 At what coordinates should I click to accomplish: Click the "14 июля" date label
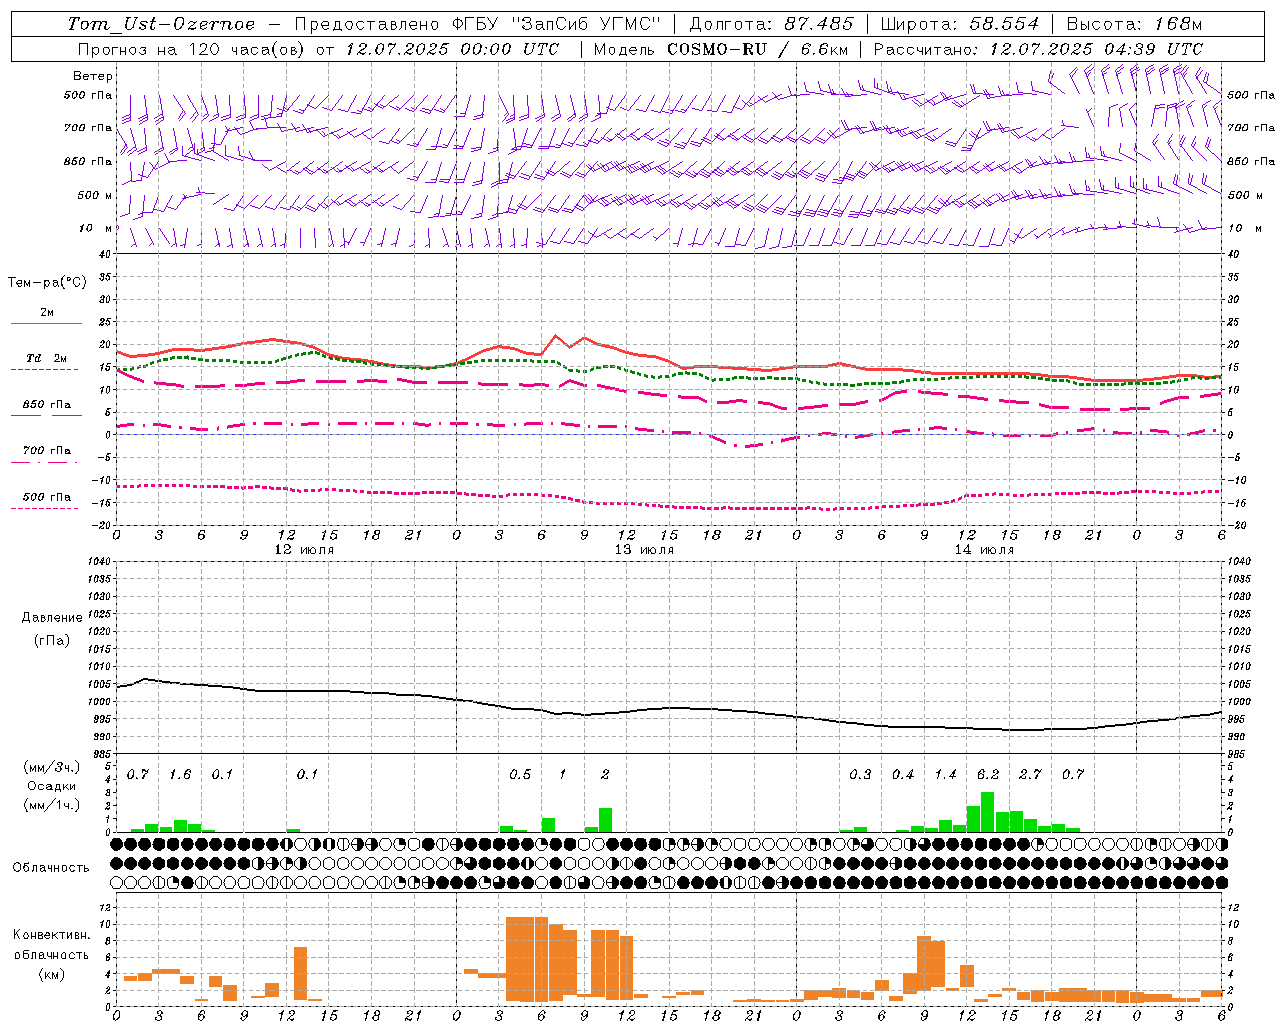tap(984, 550)
